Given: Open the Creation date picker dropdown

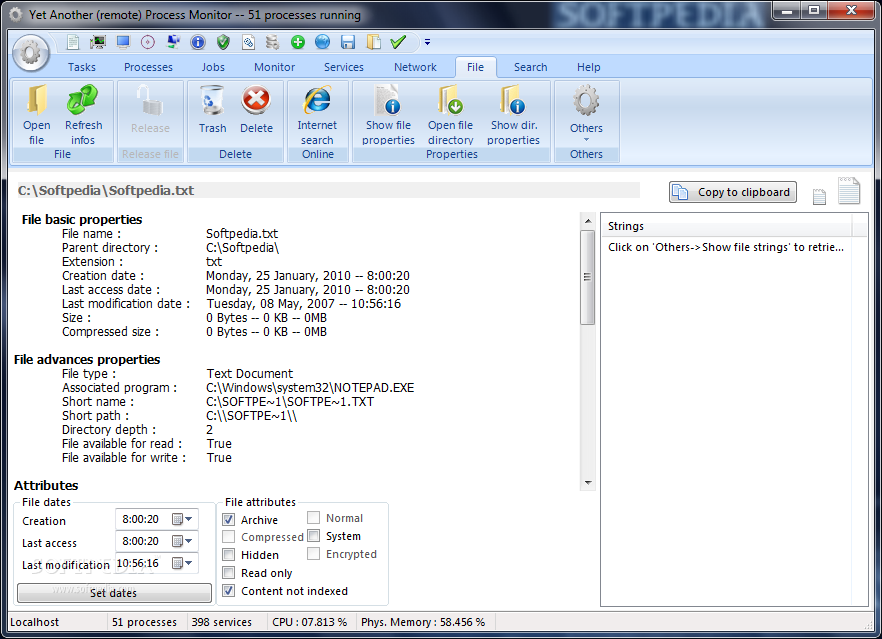Looking at the screenshot, I should click(x=183, y=519).
